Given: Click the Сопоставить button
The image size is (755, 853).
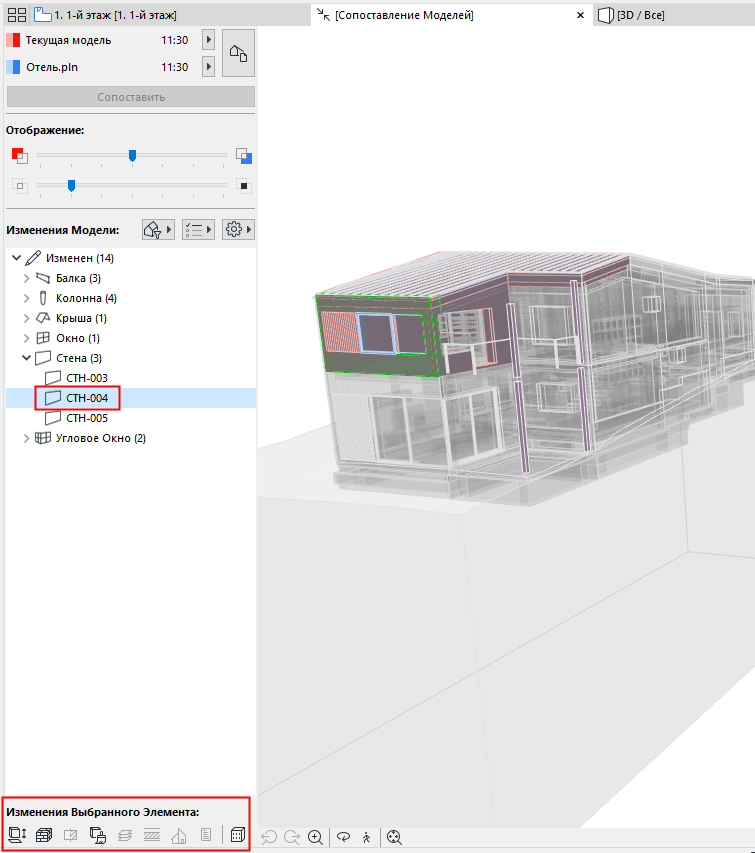Looking at the screenshot, I should pos(131,97).
